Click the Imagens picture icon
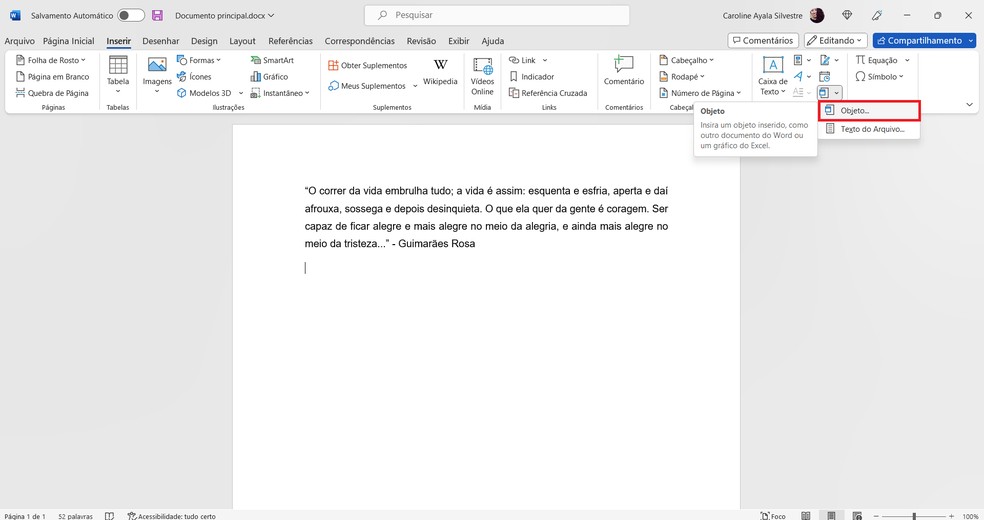The width and height of the screenshot is (984, 520). [x=157, y=65]
